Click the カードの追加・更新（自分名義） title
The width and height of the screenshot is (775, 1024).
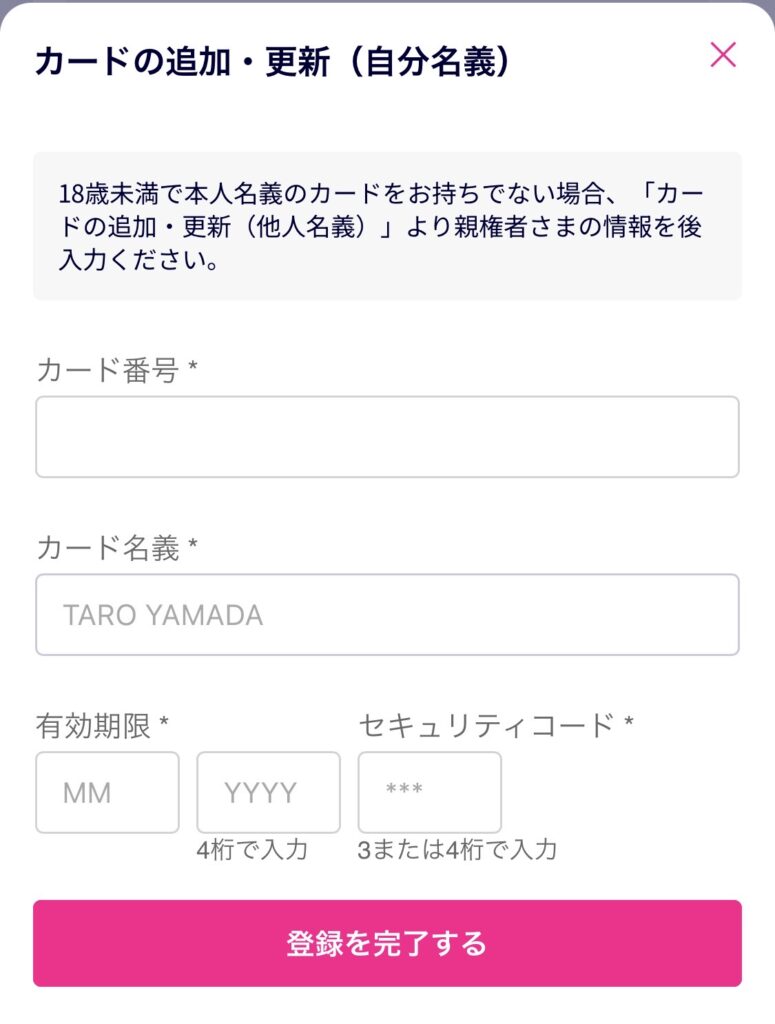273,62
